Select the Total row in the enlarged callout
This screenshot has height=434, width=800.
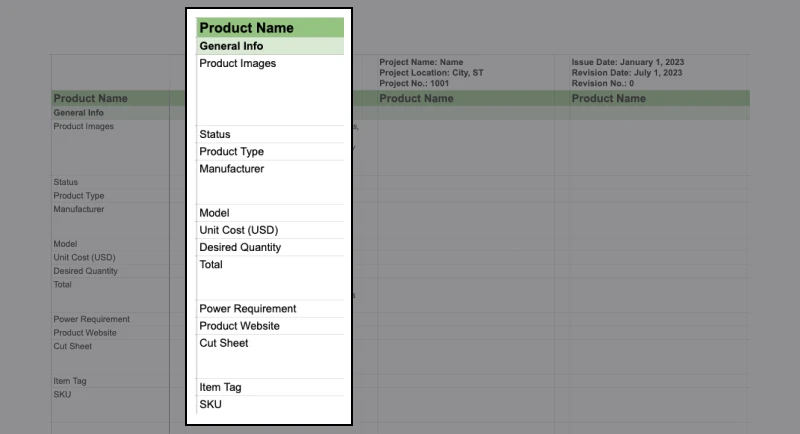pyautogui.click(x=211, y=265)
